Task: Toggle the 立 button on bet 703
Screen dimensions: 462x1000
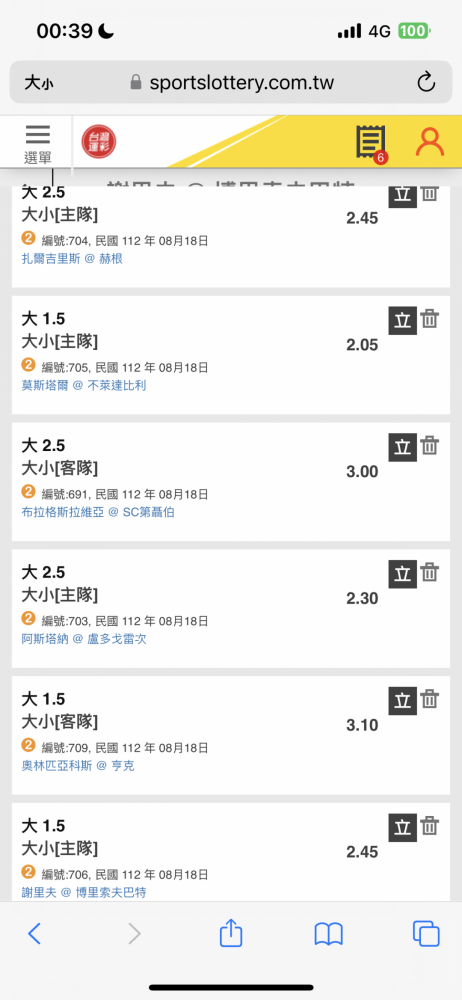Action: (403, 574)
